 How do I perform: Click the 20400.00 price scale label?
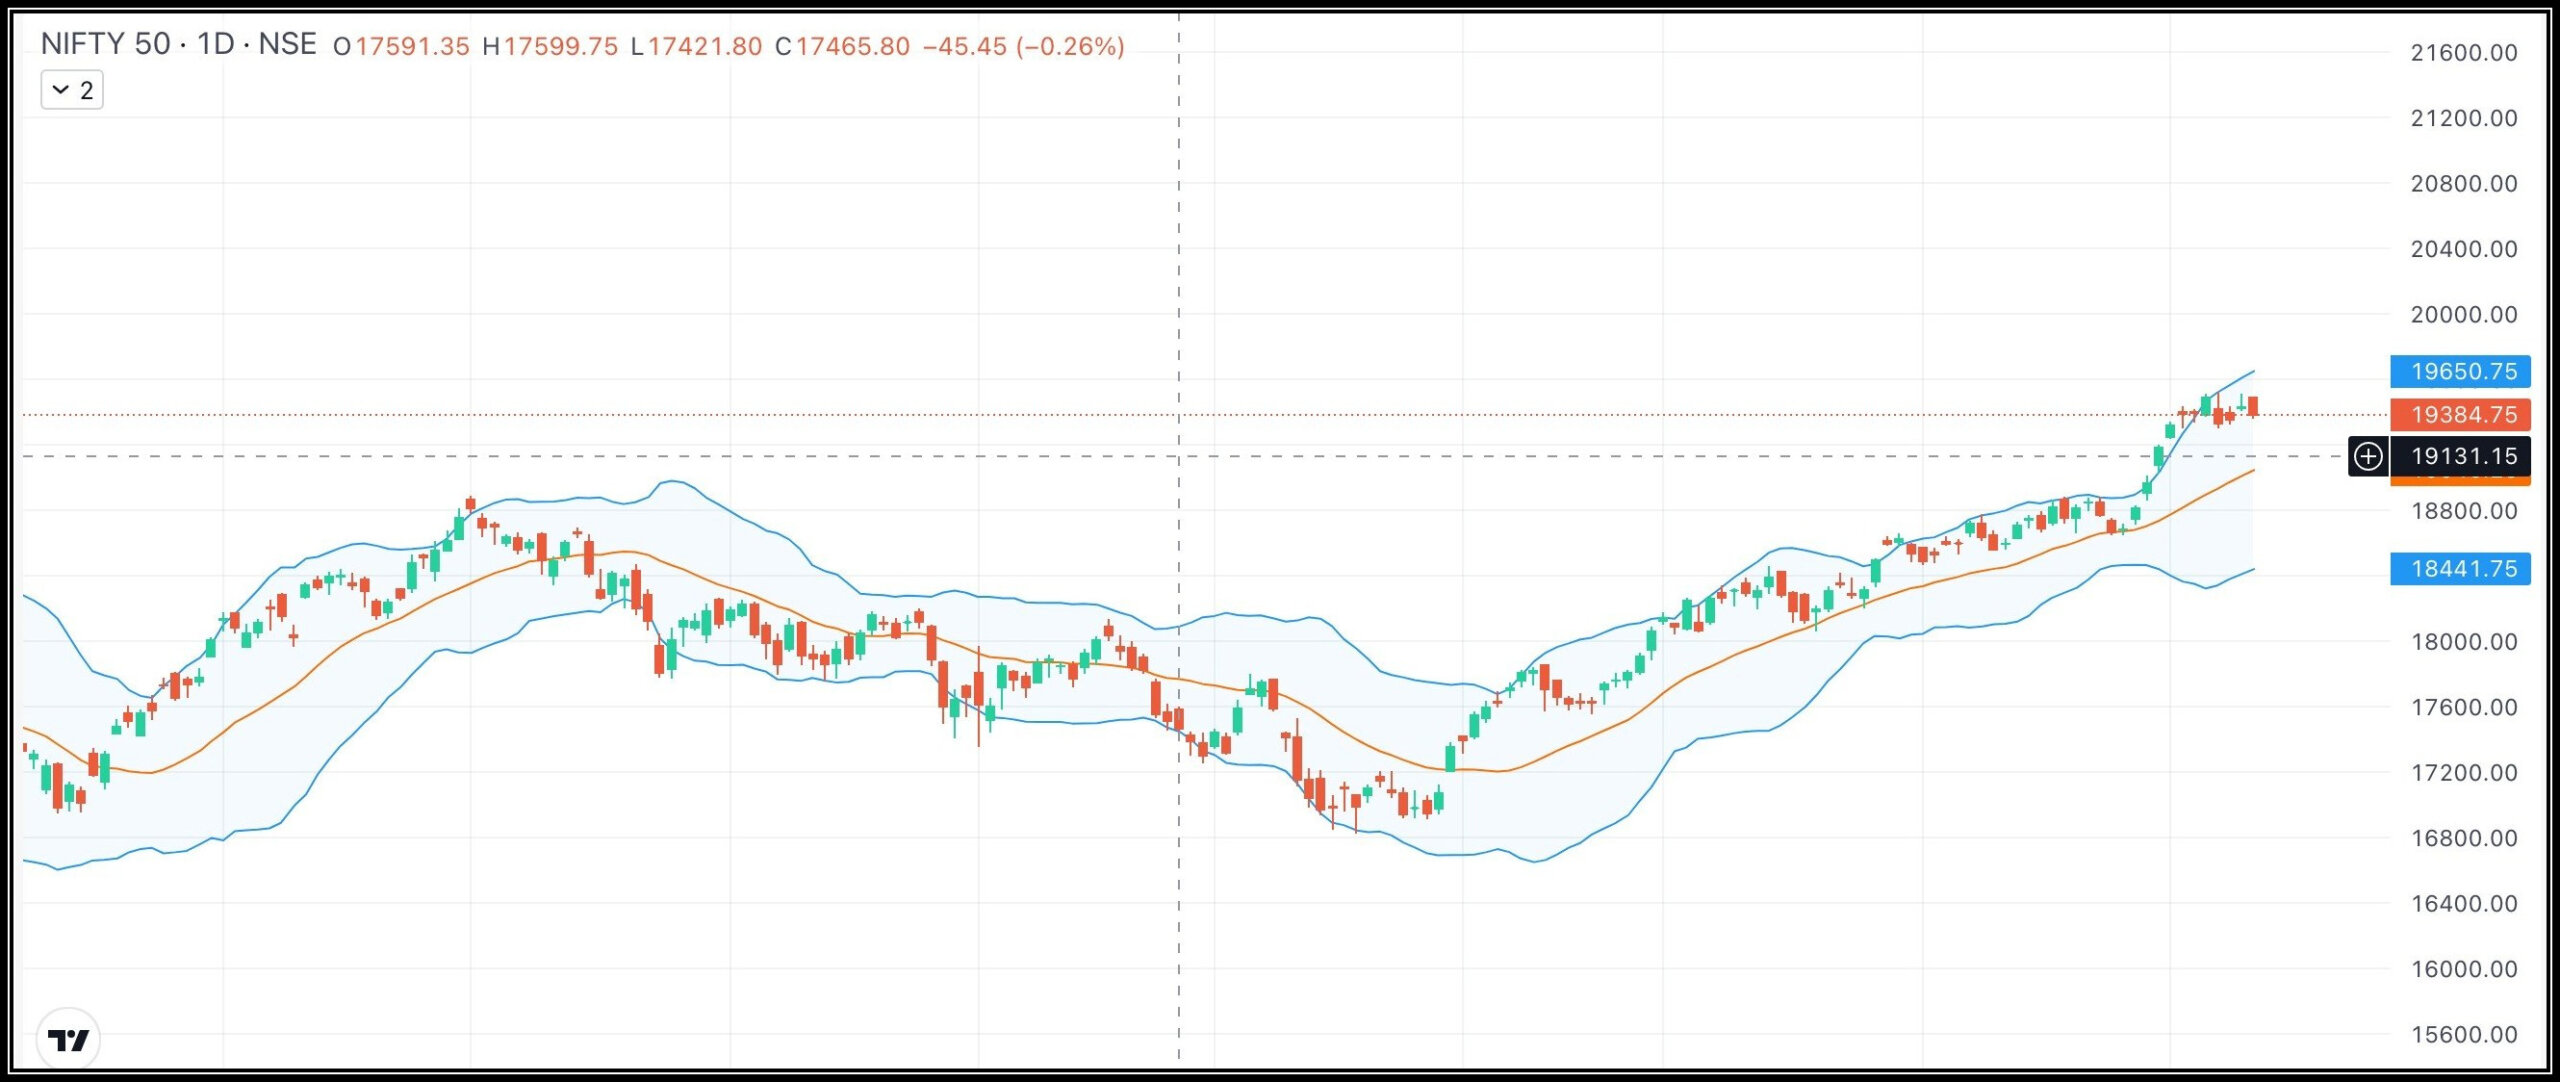[x=2464, y=248]
